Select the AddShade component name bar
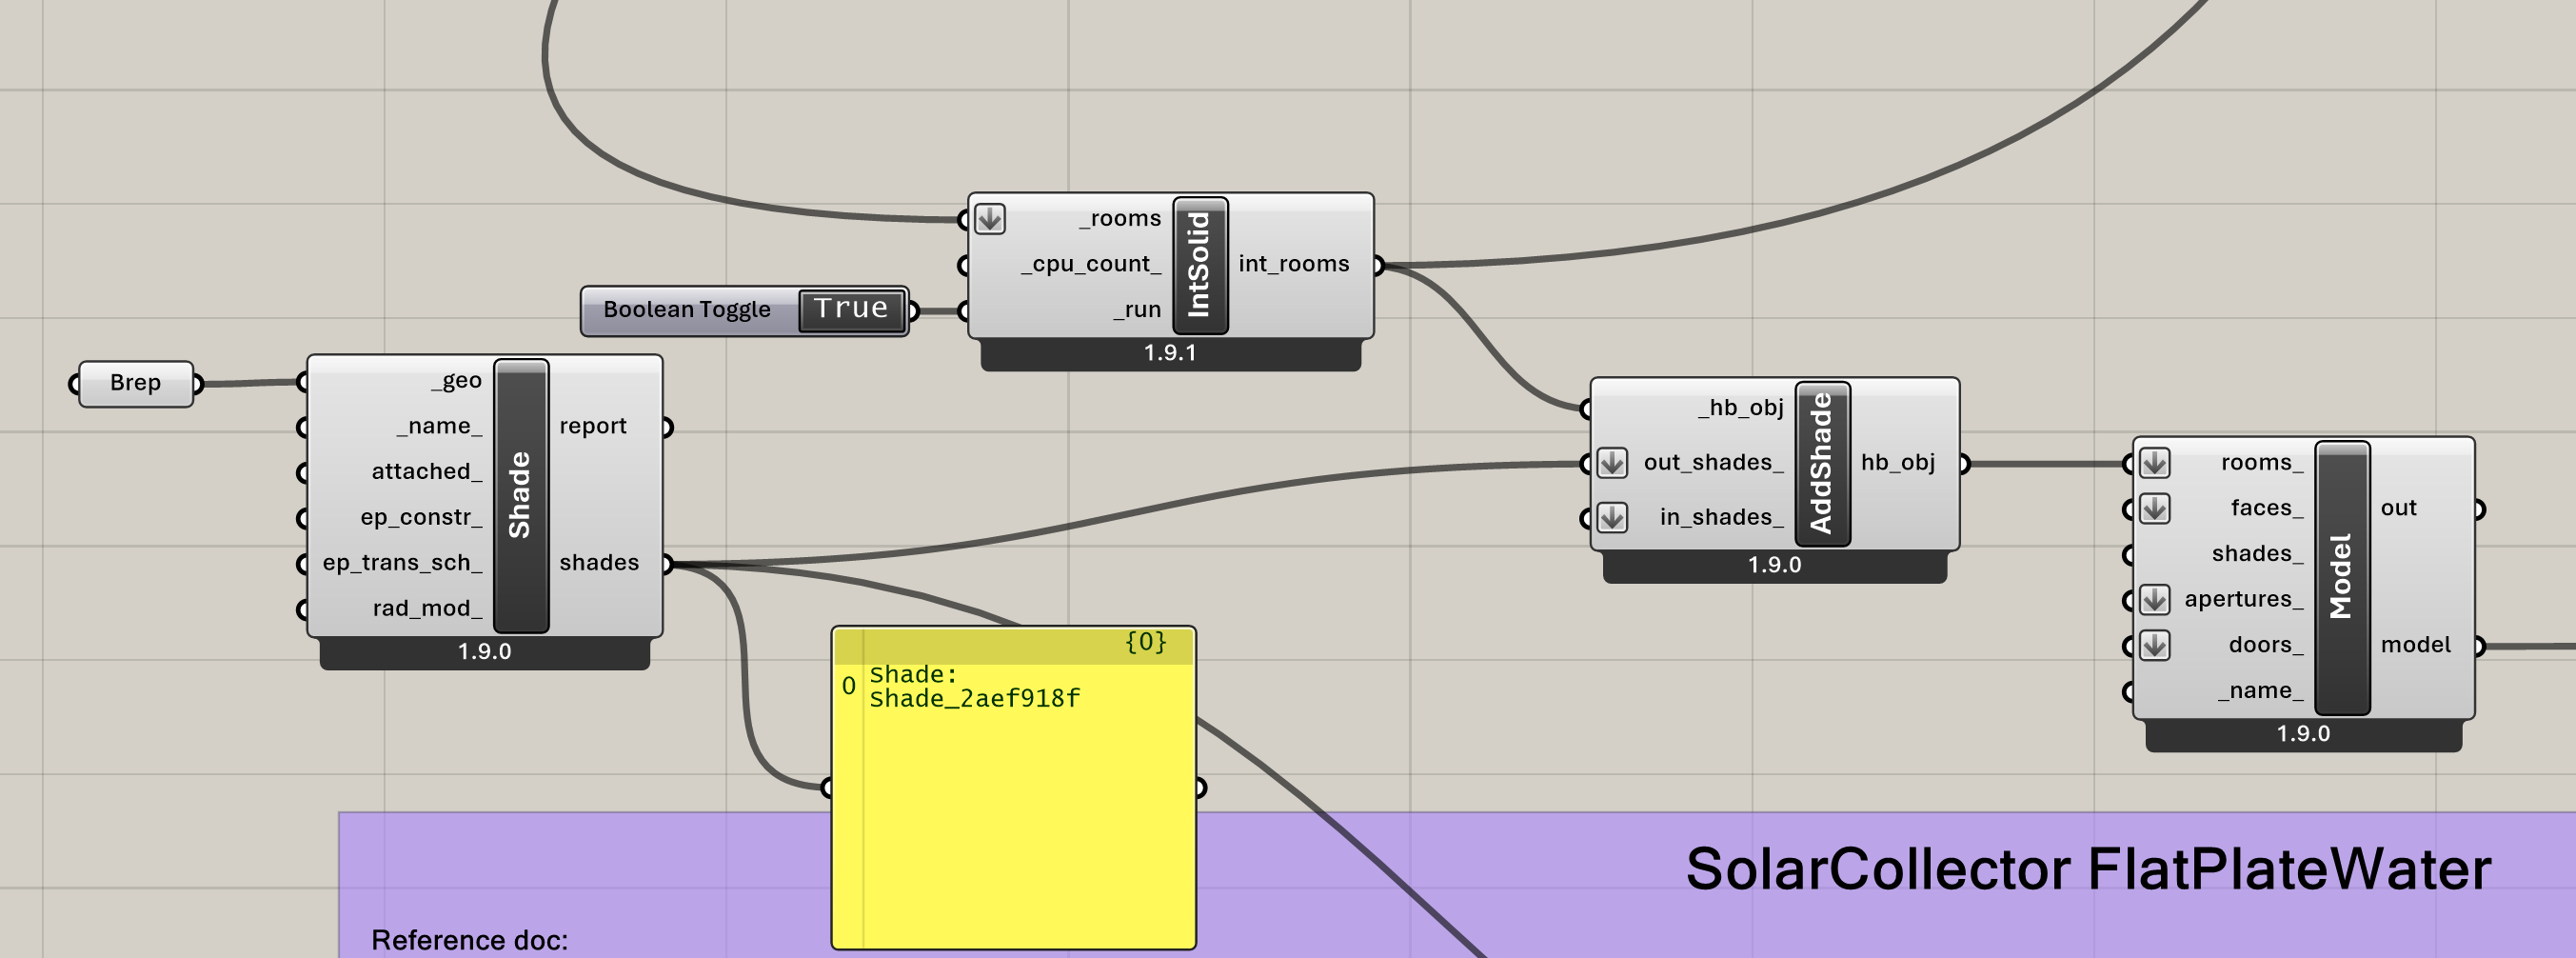This screenshot has height=958, width=2576. (x=1821, y=463)
